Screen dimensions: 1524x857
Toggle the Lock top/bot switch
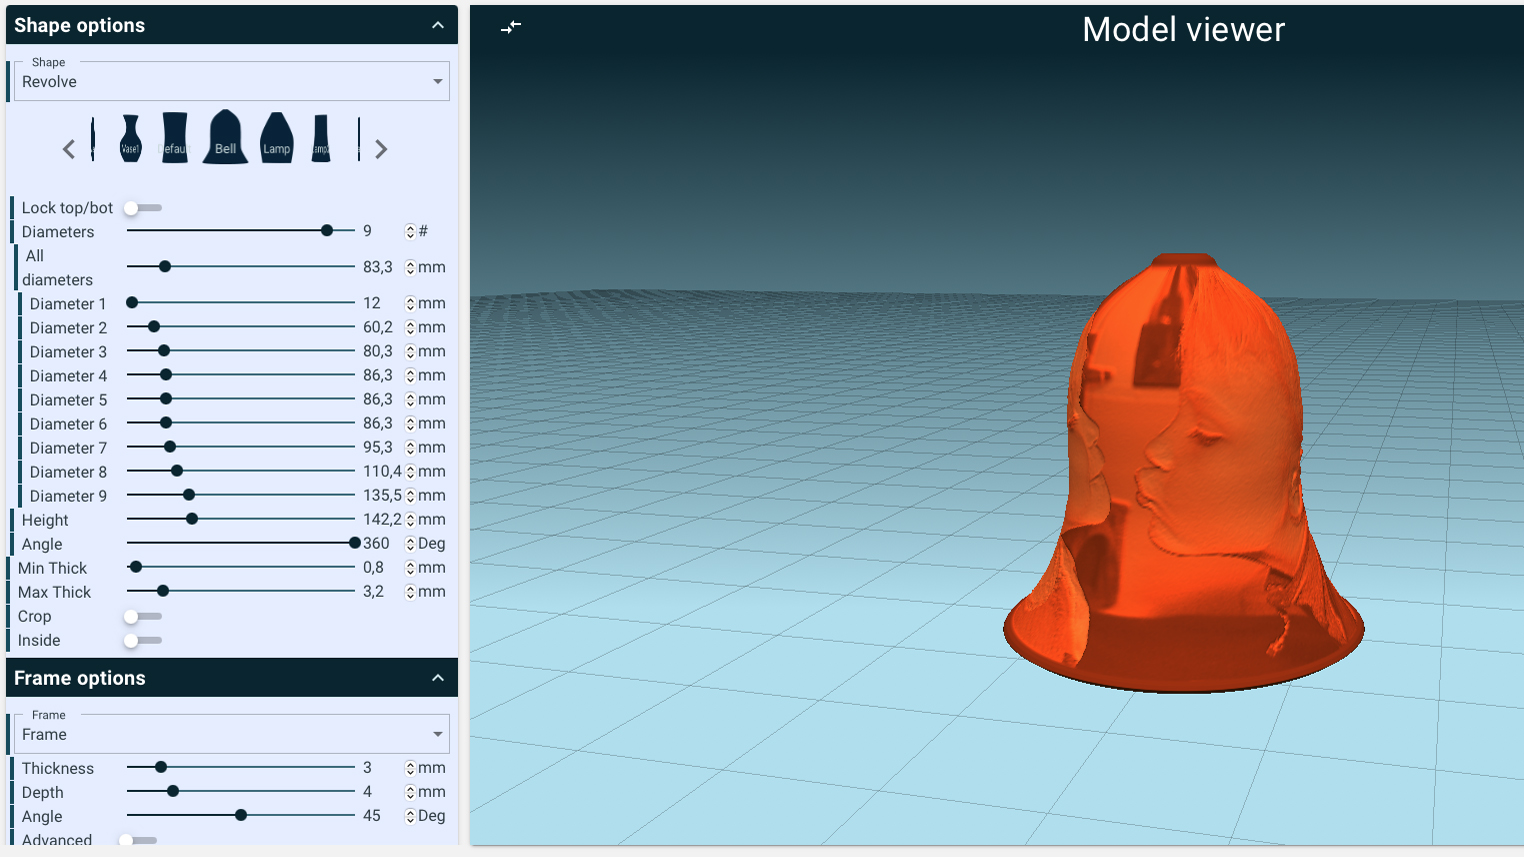[x=142, y=208]
